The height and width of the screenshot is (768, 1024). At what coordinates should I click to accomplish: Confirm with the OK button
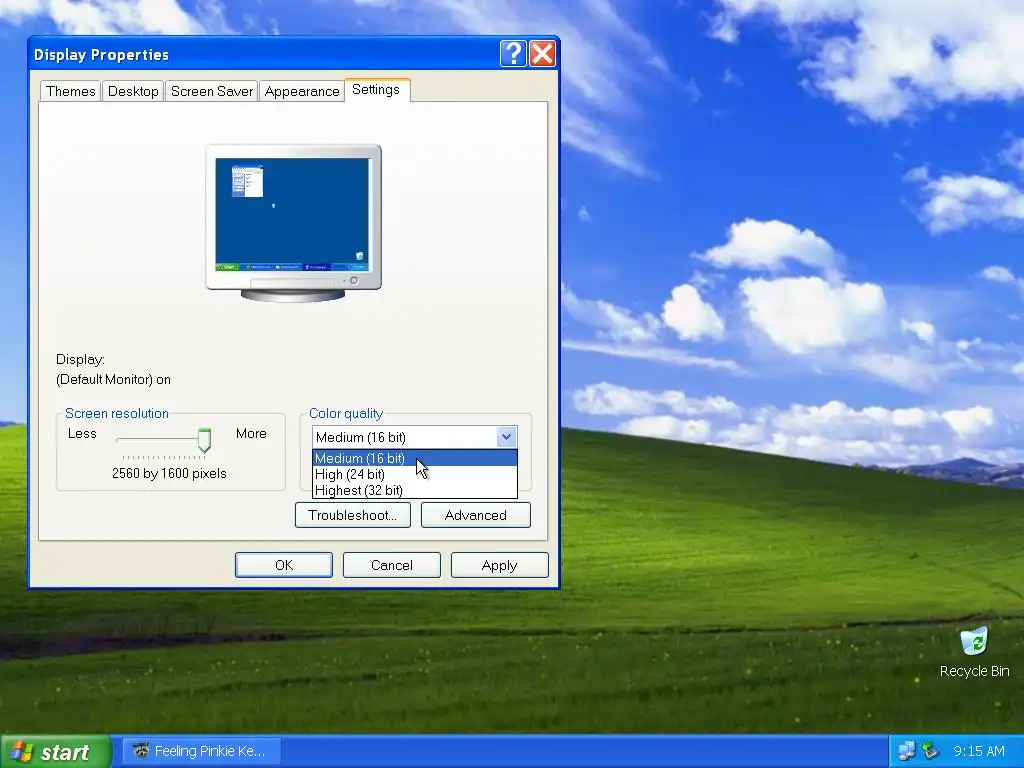[x=284, y=565]
